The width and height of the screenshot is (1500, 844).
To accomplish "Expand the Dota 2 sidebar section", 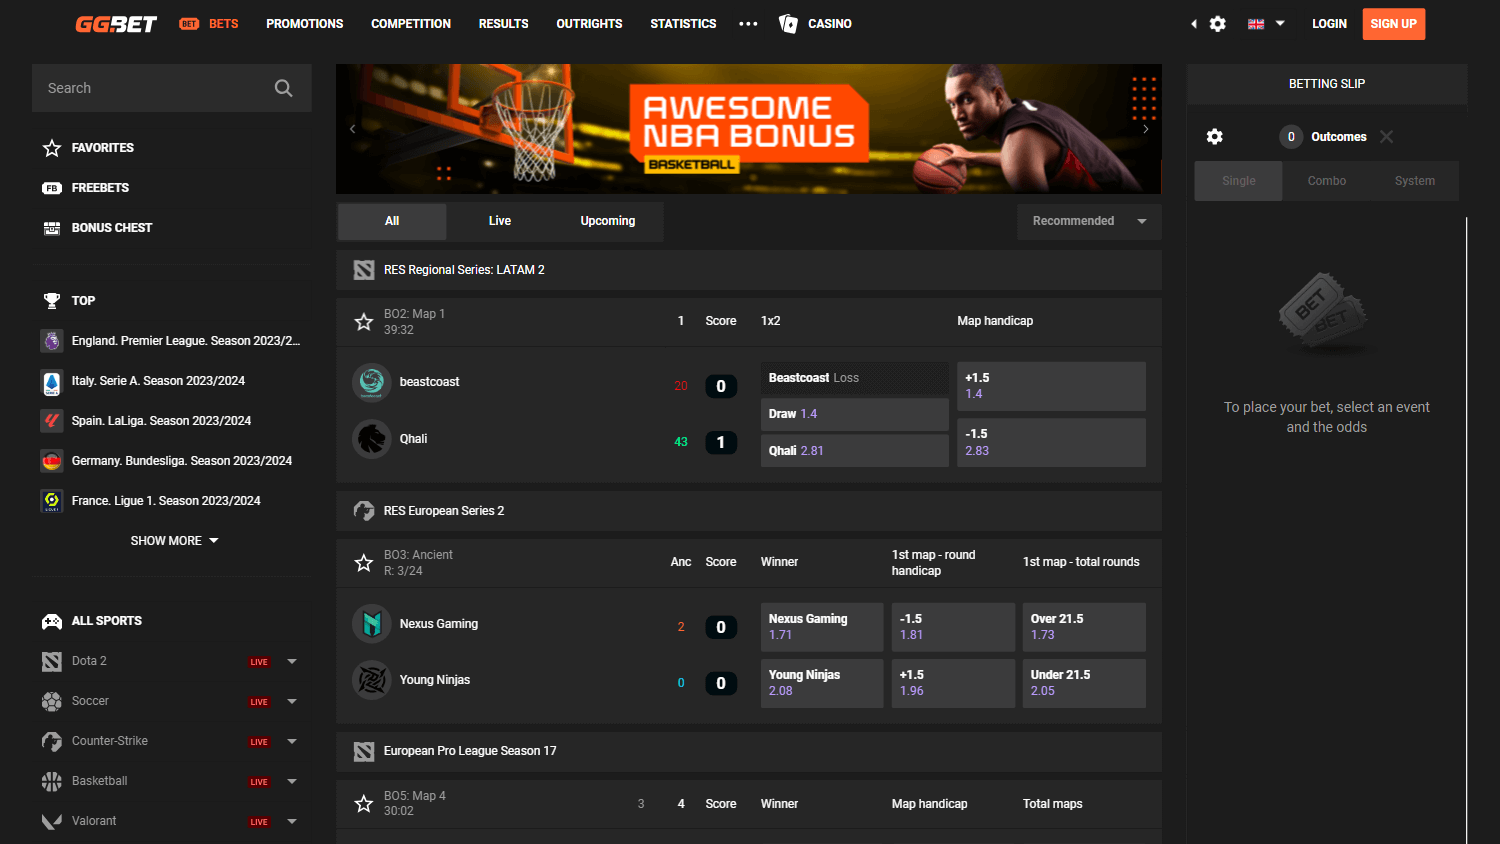I will coord(292,661).
